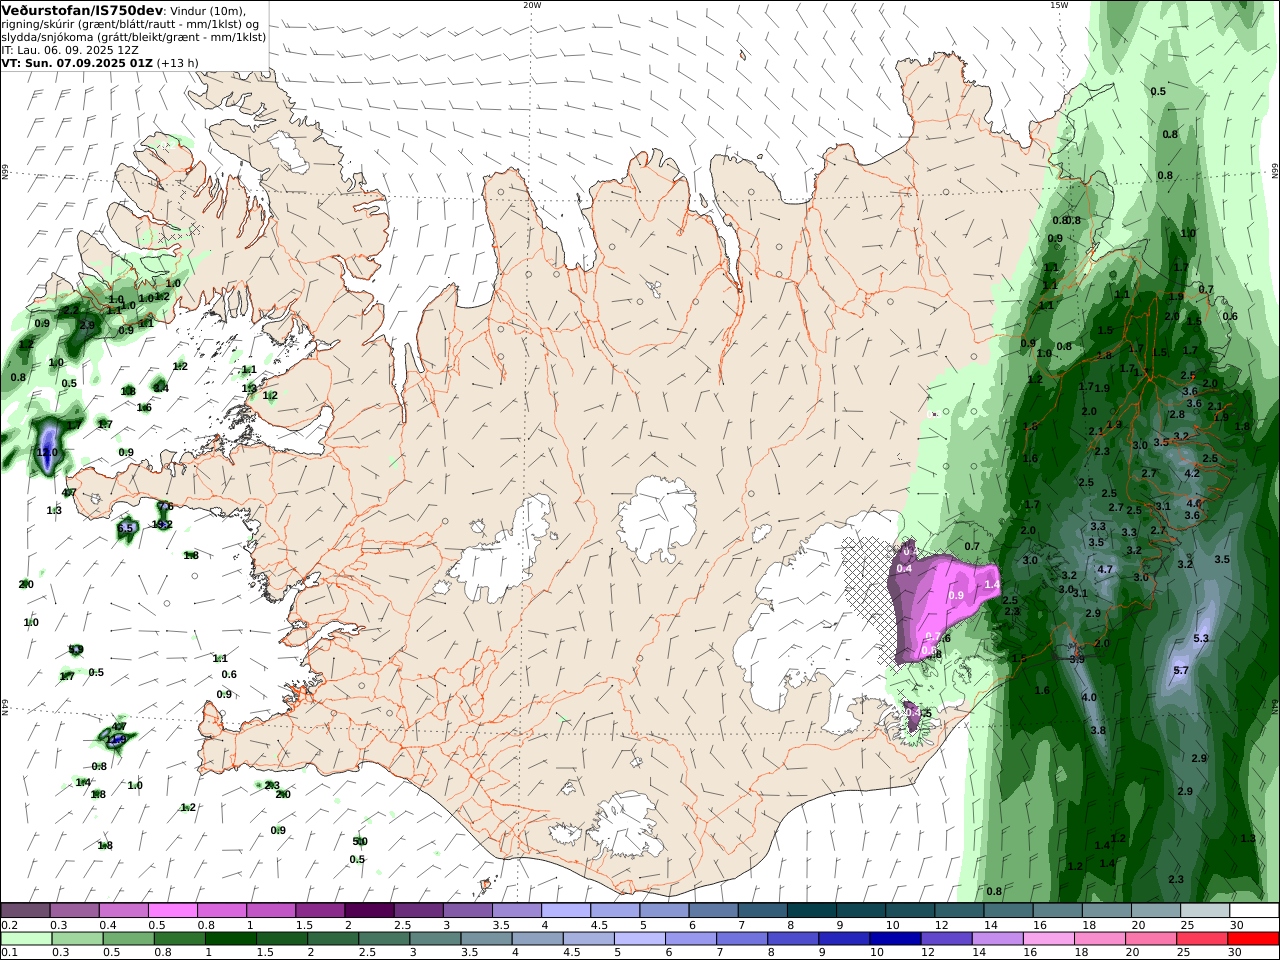The image size is (1280, 960).
Task: Click the lilac 14 swatch on lower scale
Action: coord(998,939)
